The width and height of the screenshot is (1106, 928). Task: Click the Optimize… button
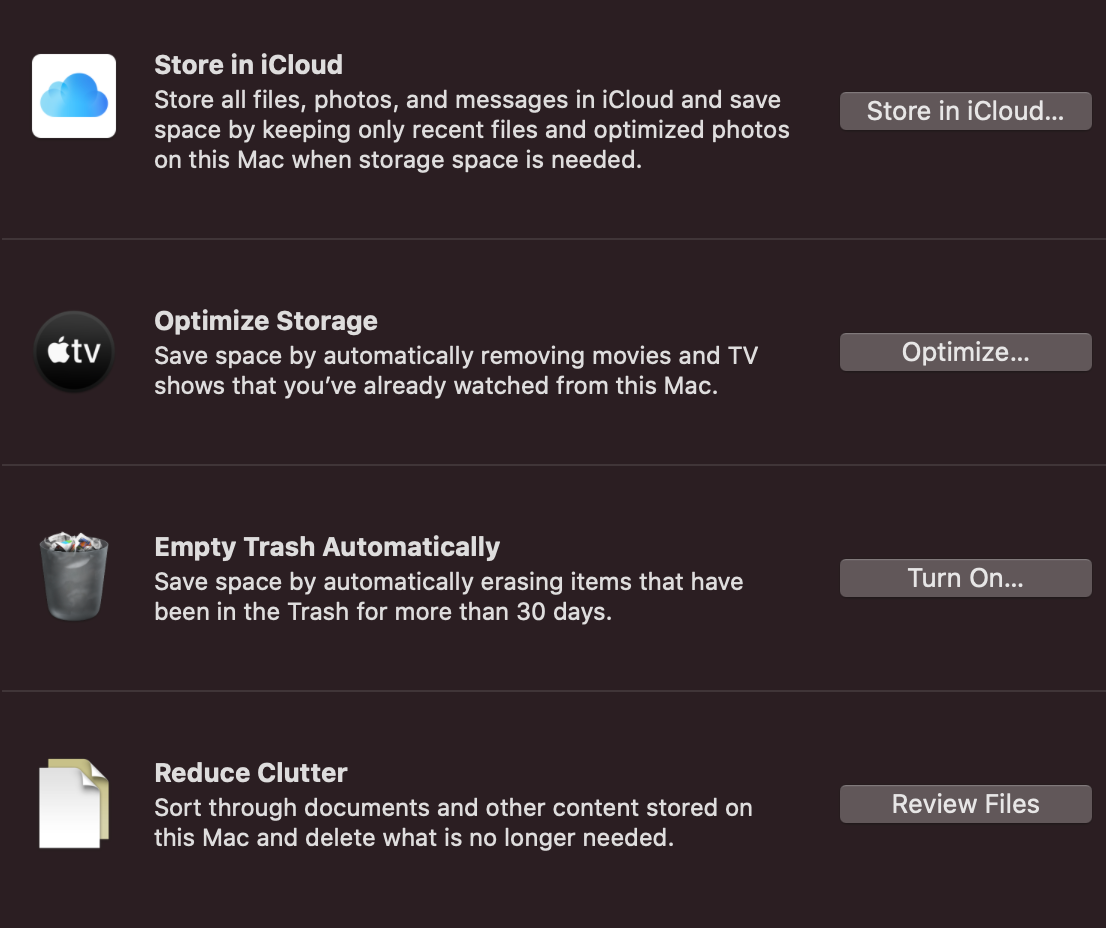[x=966, y=352]
